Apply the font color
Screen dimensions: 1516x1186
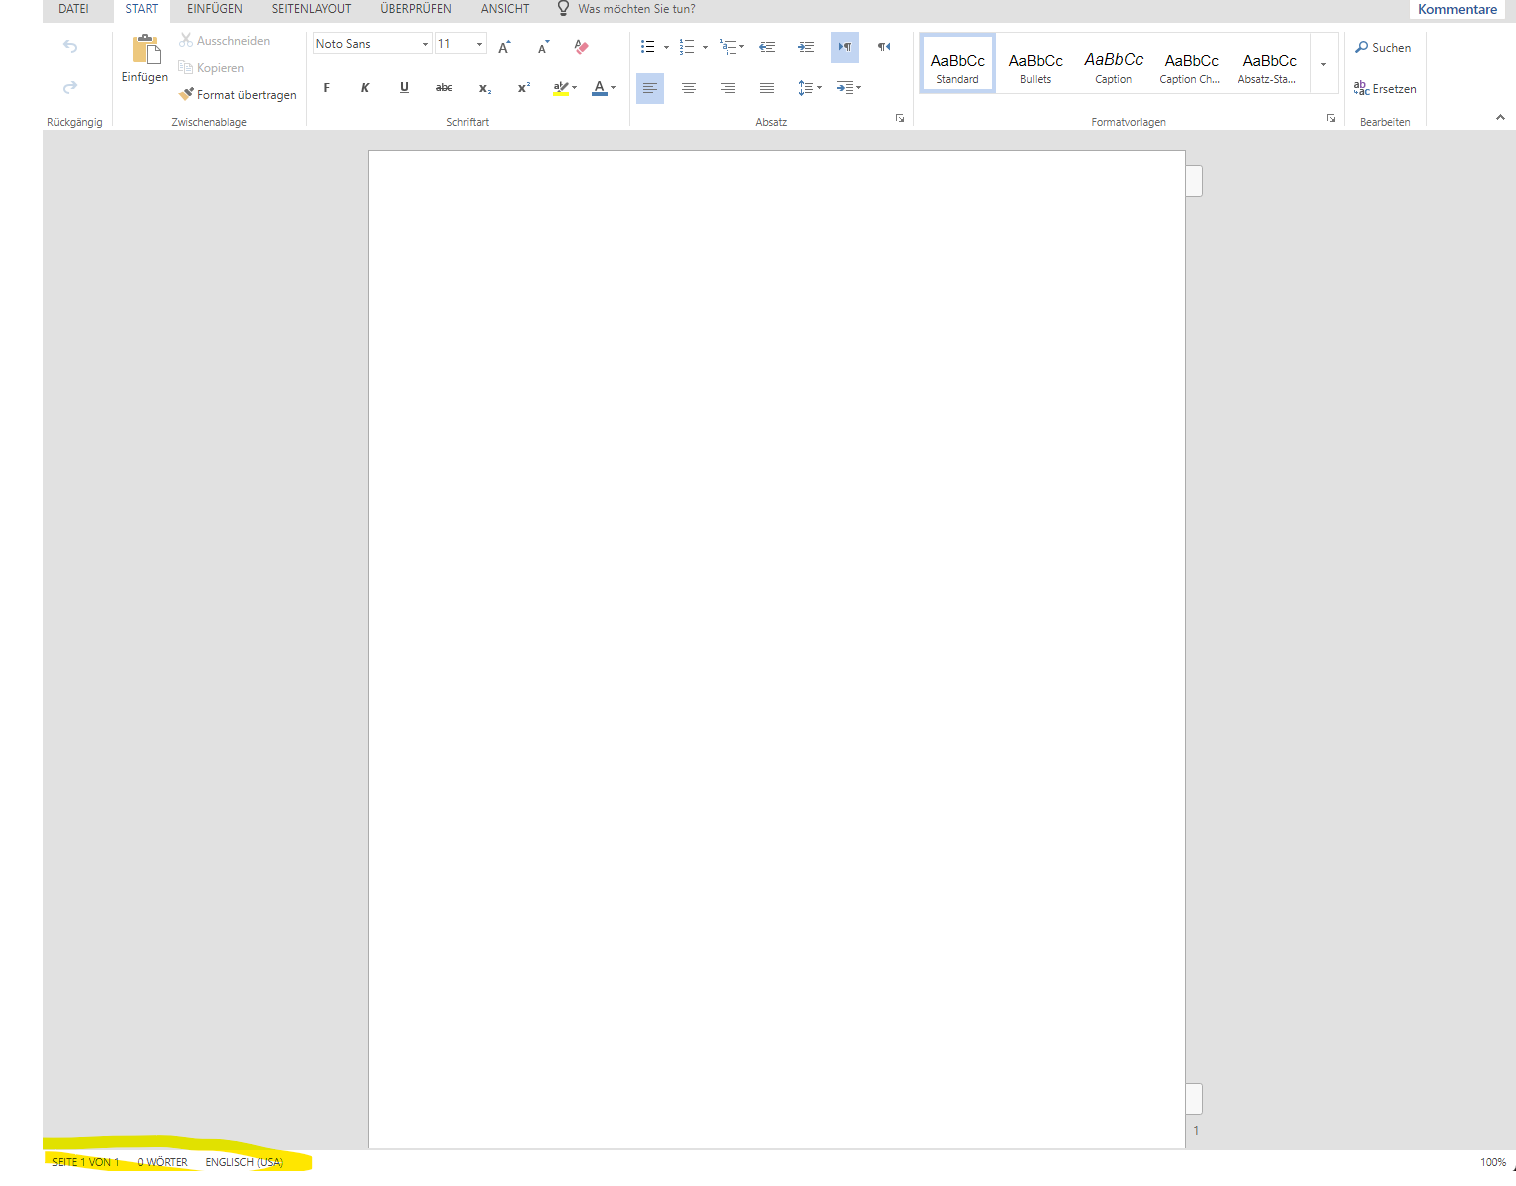coord(600,88)
